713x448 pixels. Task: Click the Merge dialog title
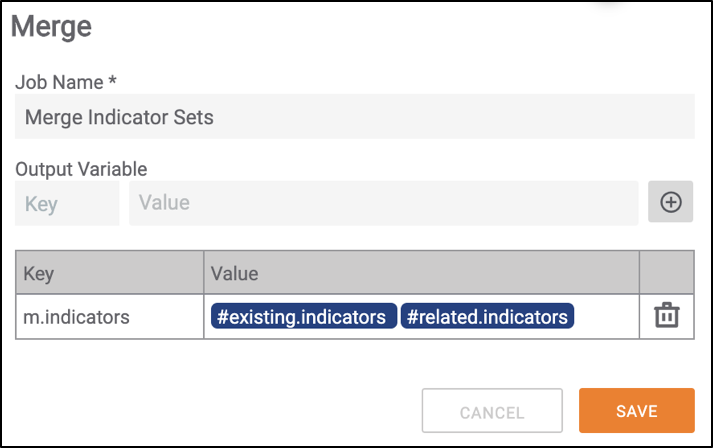pos(51,26)
